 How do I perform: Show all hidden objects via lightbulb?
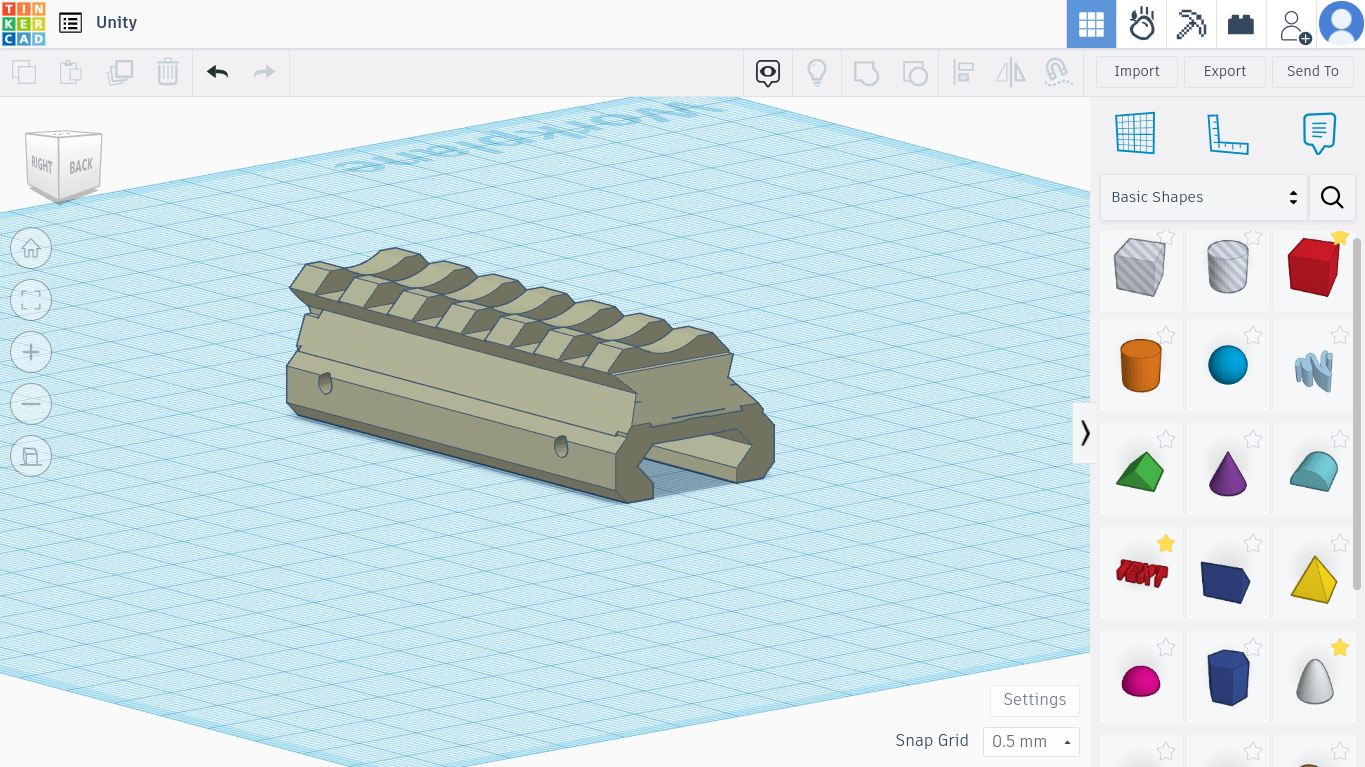(817, 72)
